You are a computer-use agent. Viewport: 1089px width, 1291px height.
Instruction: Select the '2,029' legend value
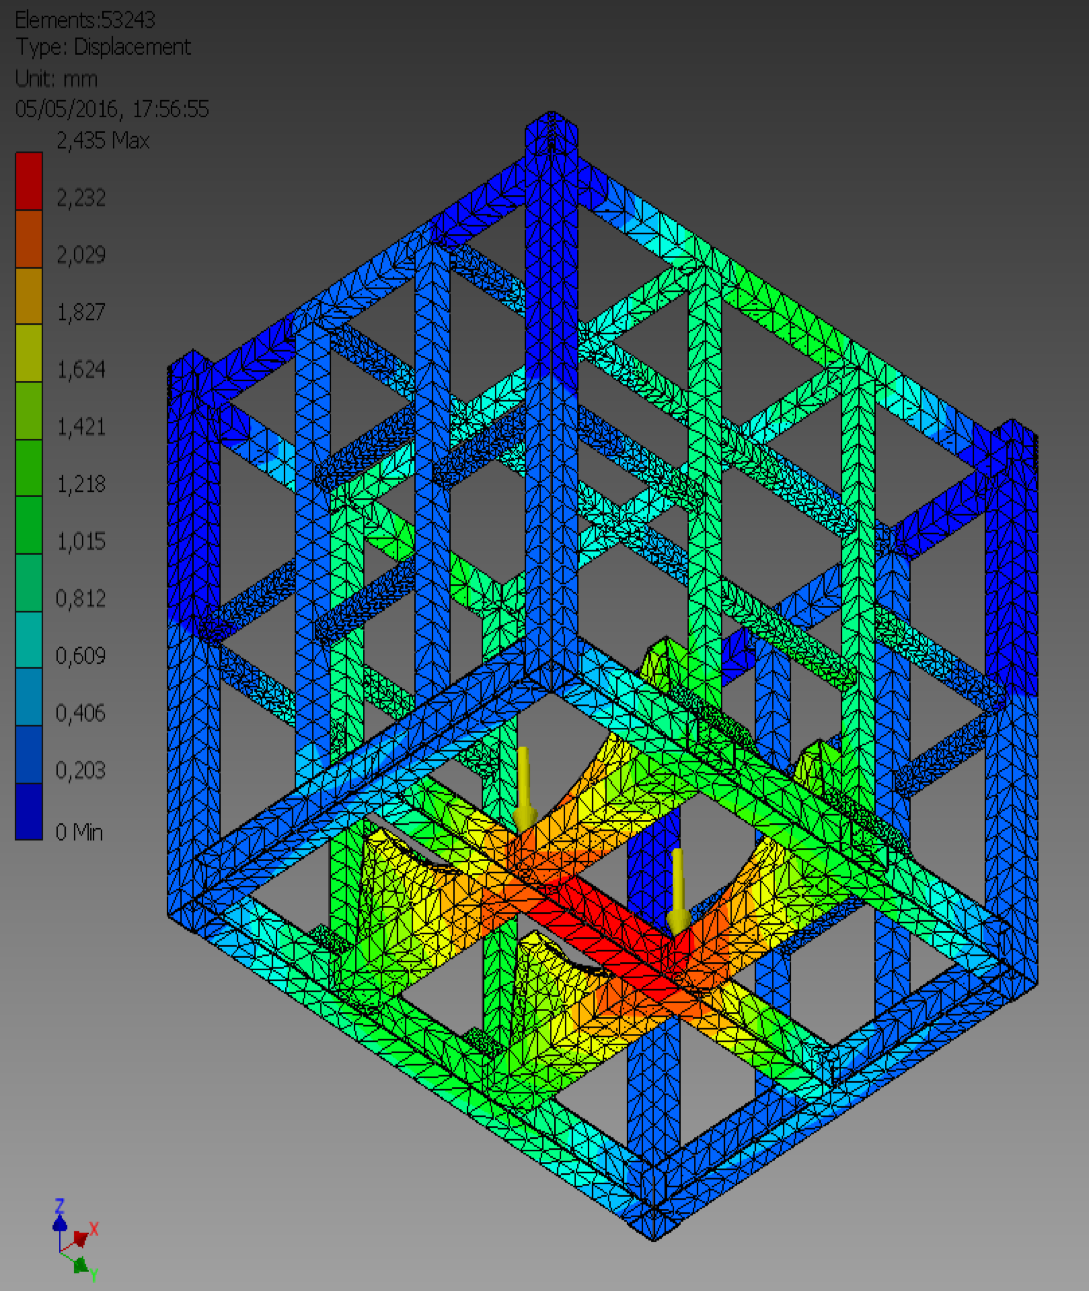(x=81, y=255)
